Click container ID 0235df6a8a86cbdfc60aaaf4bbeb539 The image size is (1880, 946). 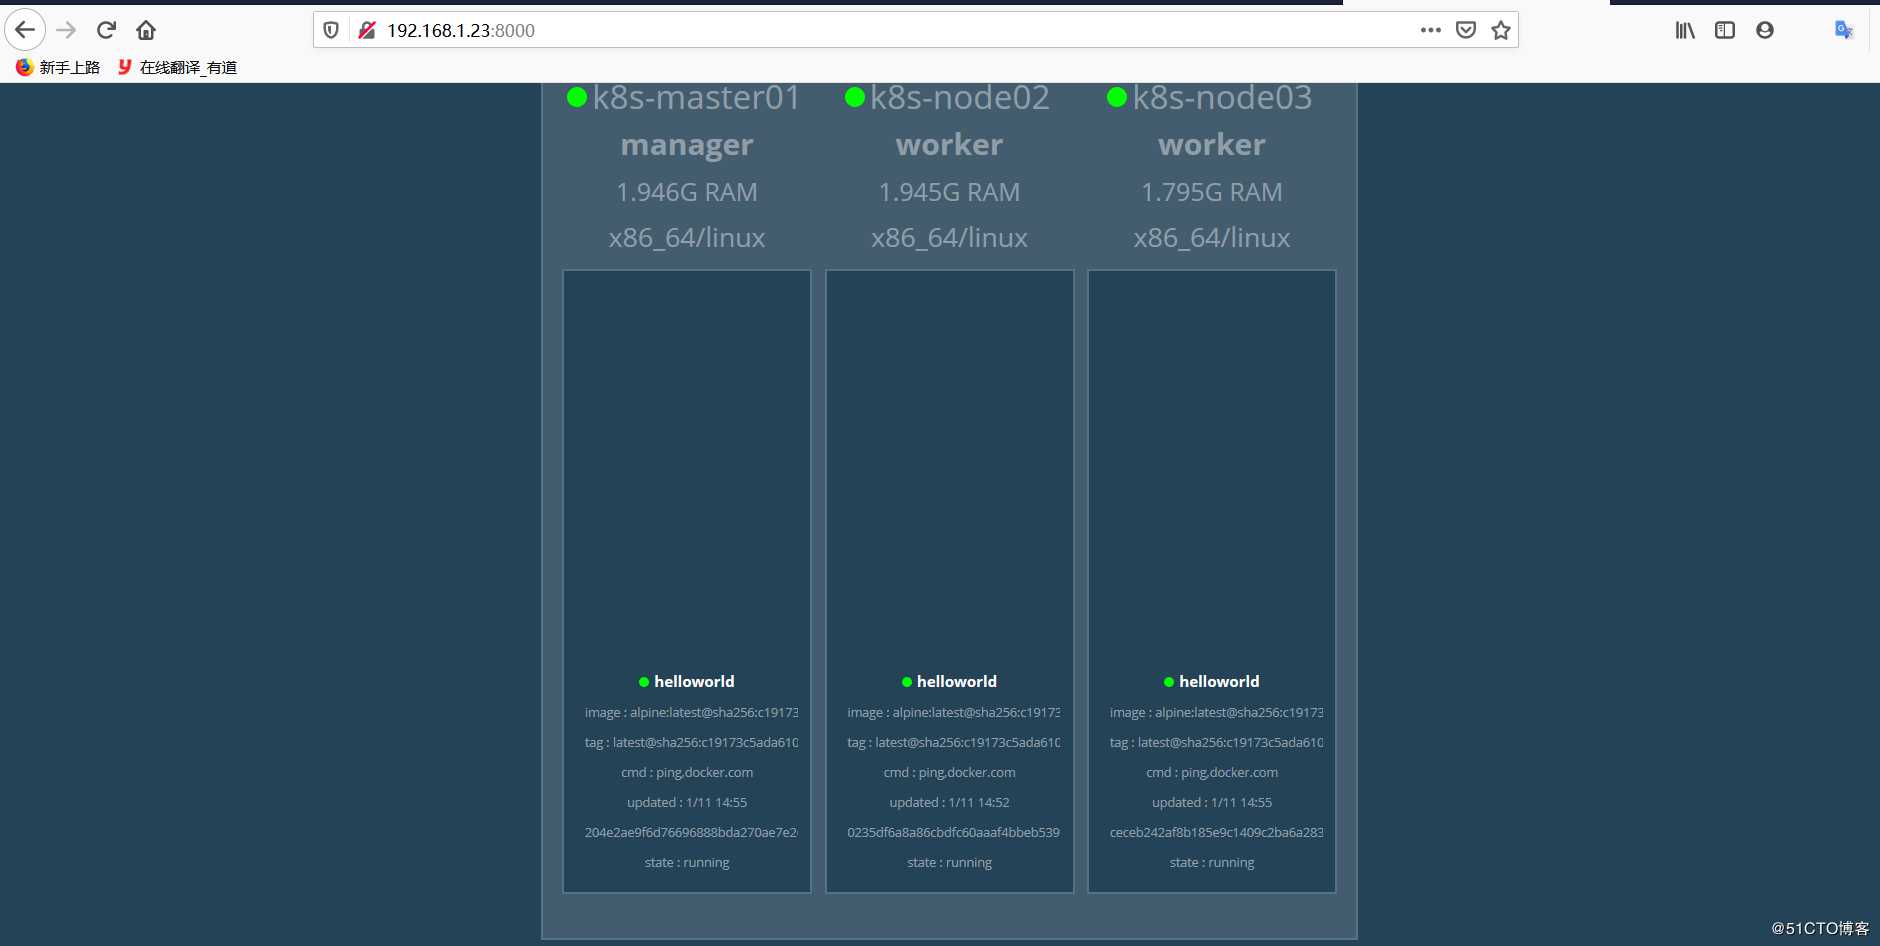953,833
